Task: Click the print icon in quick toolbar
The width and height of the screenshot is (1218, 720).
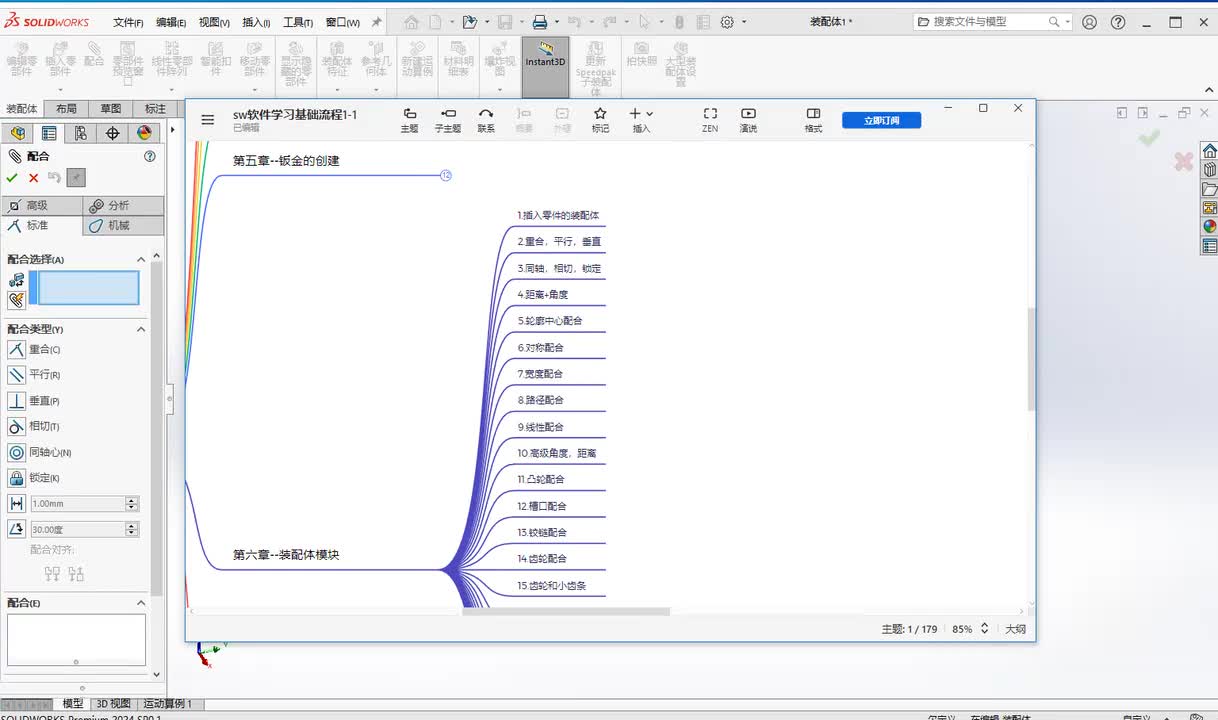Action: [x=540, y=22]
